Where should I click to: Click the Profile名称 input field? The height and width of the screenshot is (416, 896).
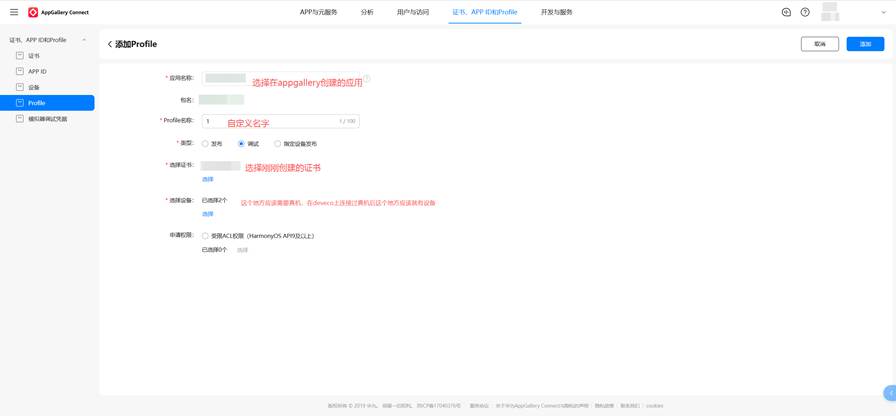click(280, 121)
